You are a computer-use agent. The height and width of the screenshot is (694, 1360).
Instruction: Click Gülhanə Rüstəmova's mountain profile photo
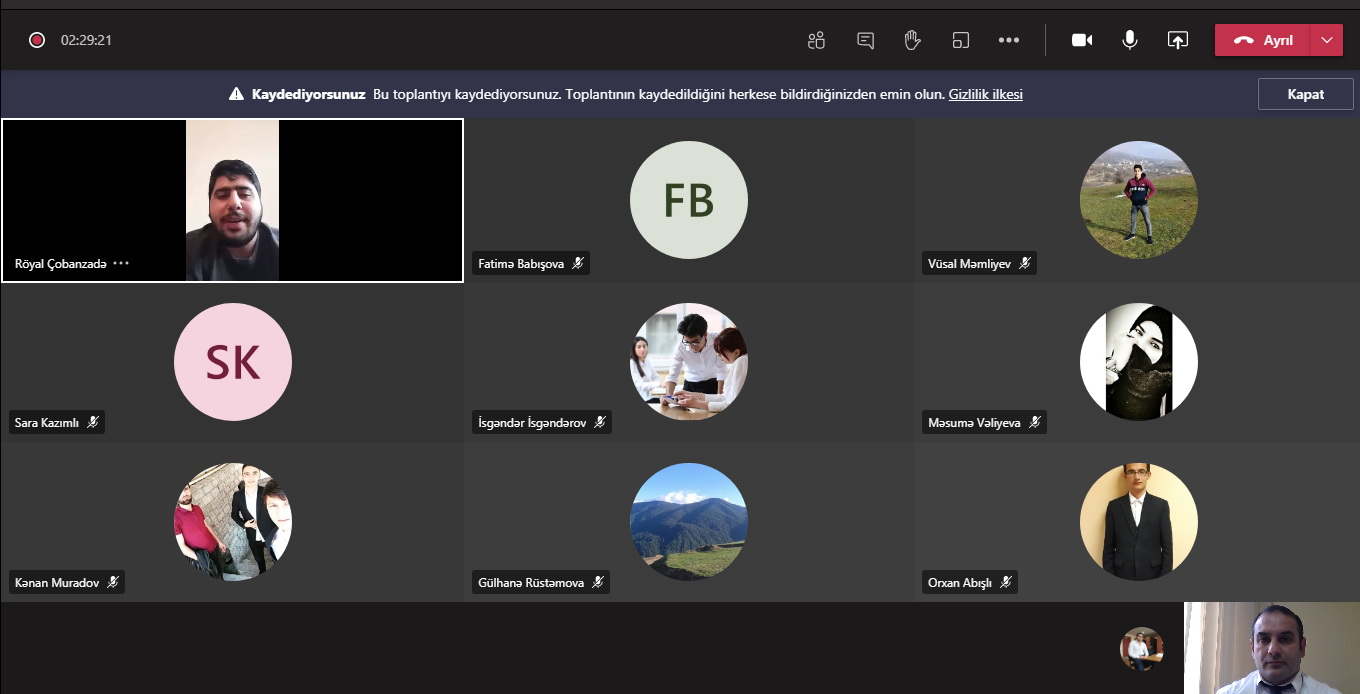pos(689,521)
